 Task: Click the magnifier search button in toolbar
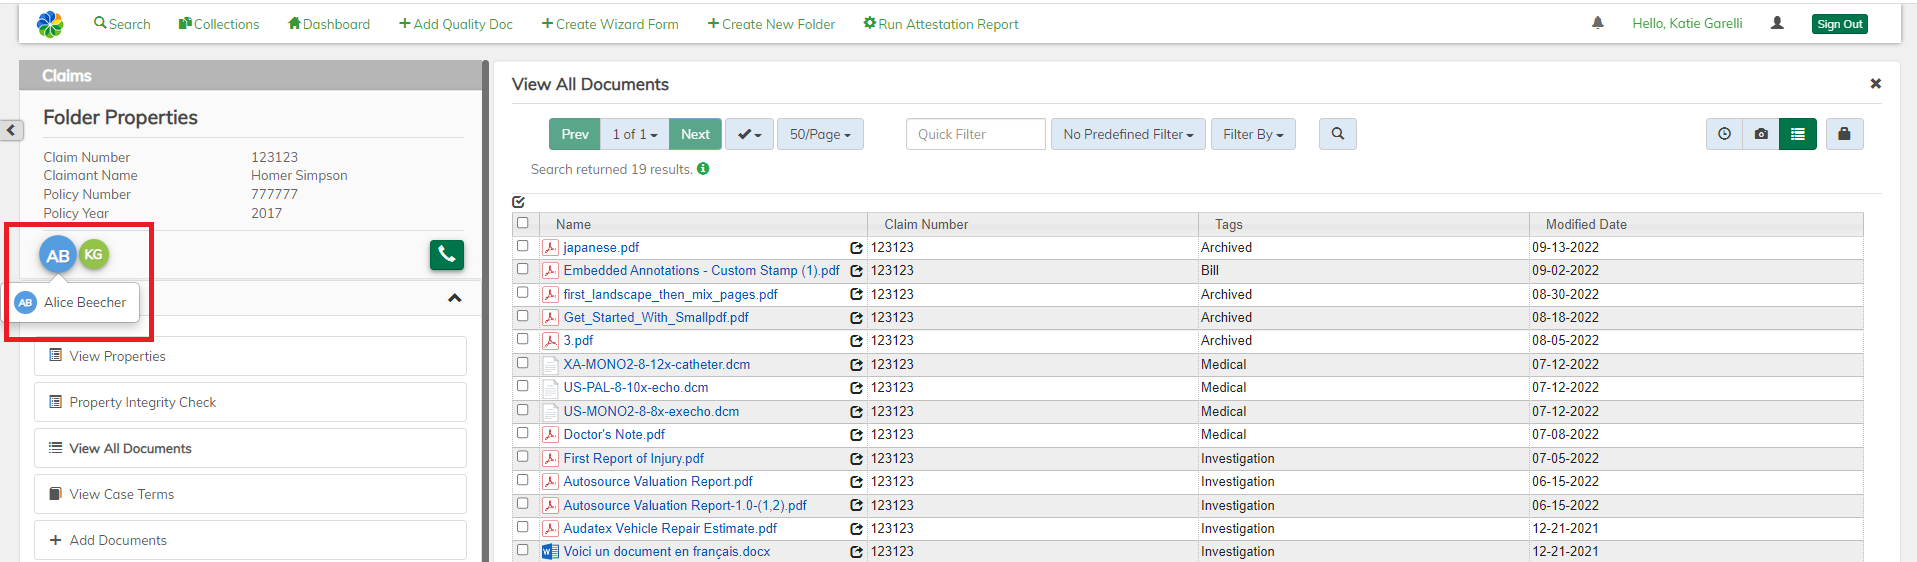tap(1337, 134)
